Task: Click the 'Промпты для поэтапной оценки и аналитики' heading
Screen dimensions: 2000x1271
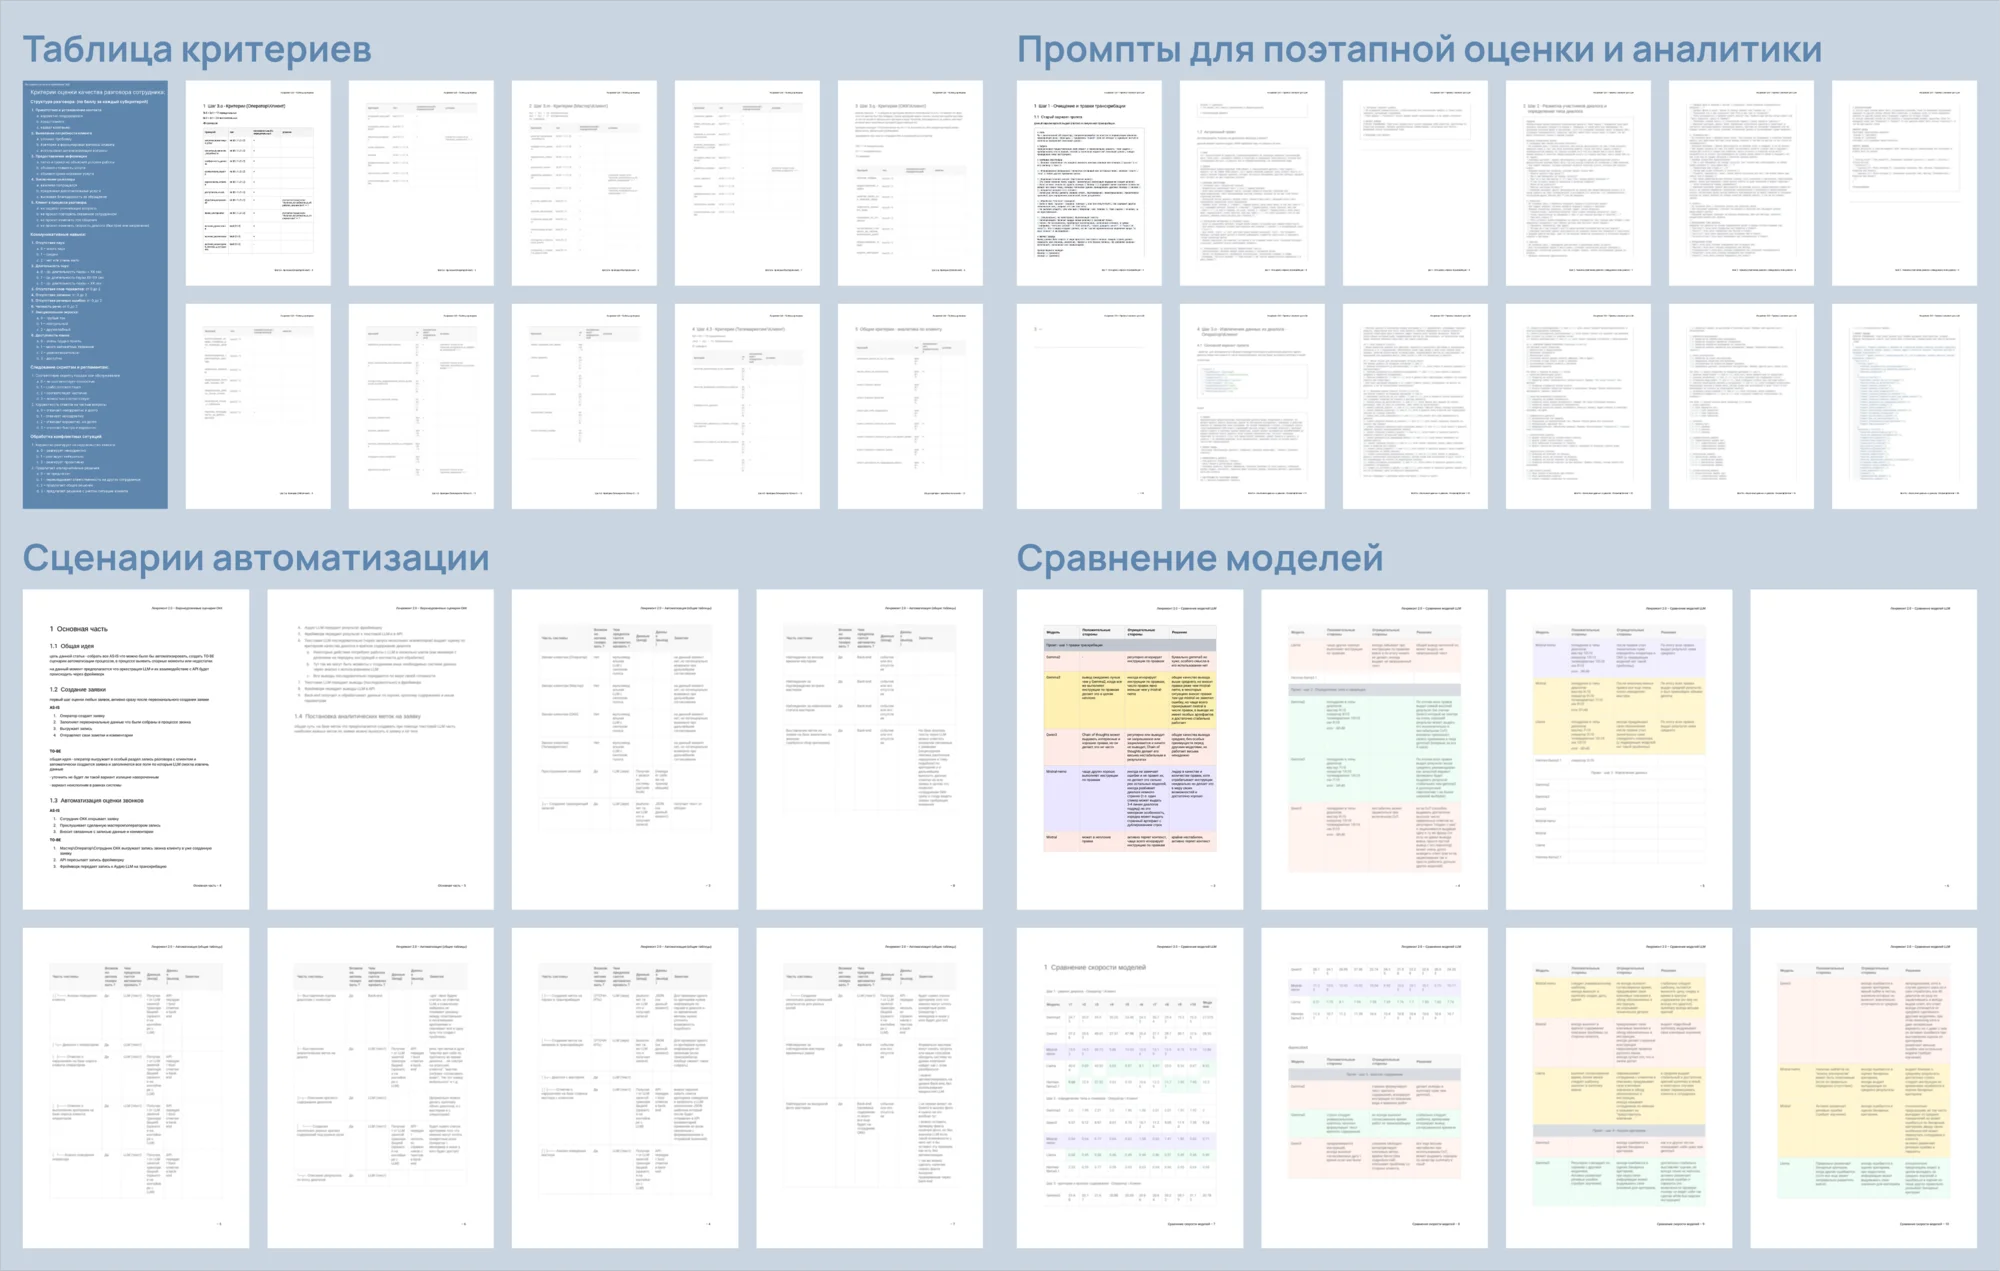Action: click(1418, 49)
